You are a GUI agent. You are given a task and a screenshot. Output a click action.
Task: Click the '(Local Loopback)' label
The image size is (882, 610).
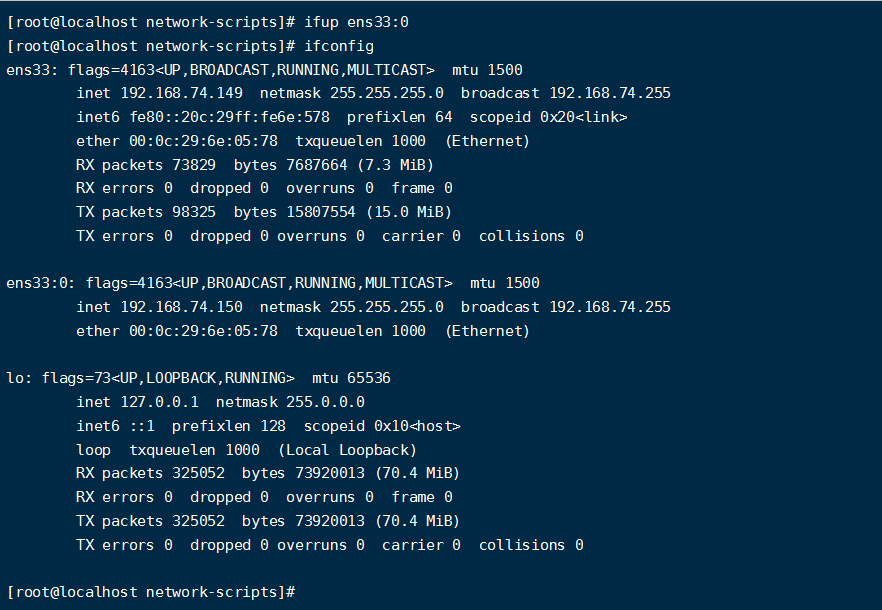coord(348,450)
